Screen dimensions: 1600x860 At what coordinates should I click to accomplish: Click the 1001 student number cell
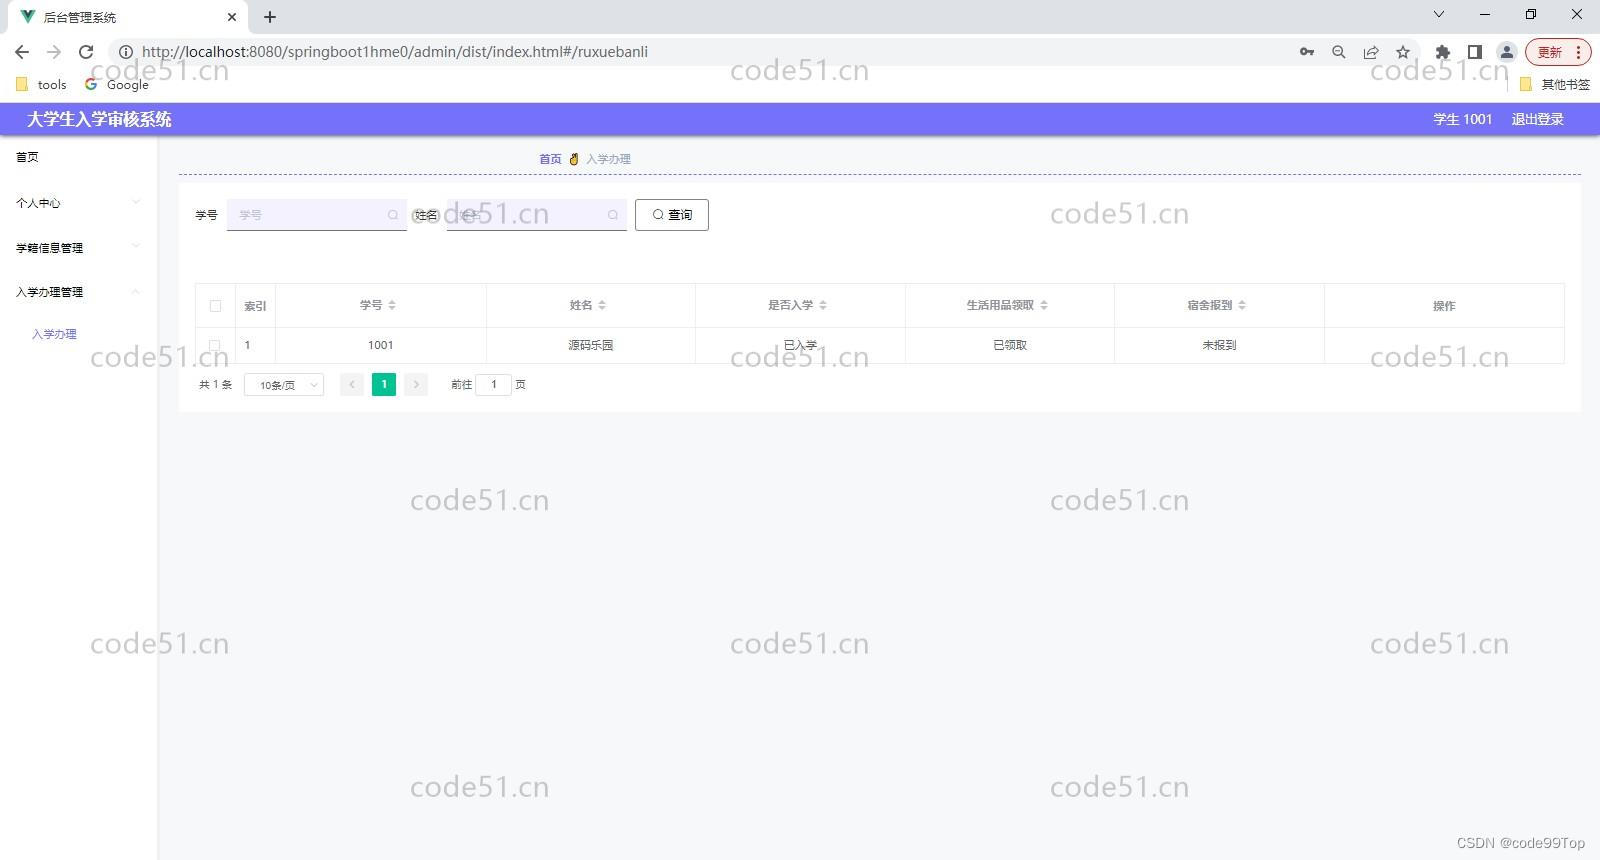click(x=381, y=345)
